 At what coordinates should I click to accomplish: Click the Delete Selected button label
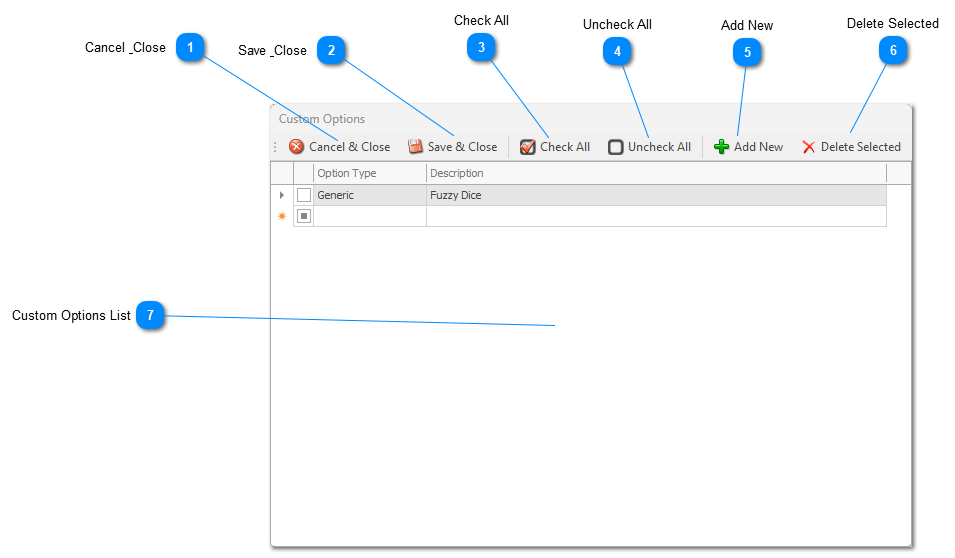point(861,147)
